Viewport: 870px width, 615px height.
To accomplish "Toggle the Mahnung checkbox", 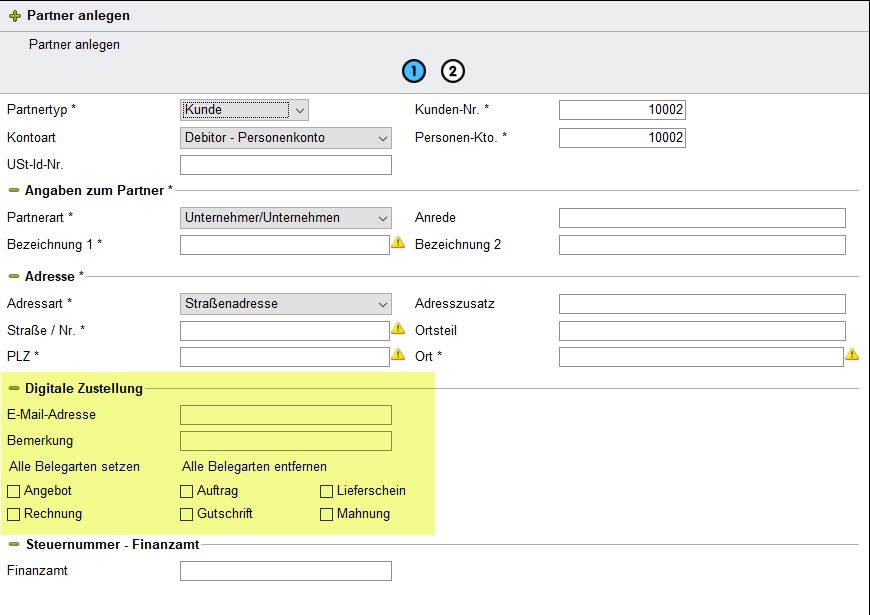I will pos(327,514).
